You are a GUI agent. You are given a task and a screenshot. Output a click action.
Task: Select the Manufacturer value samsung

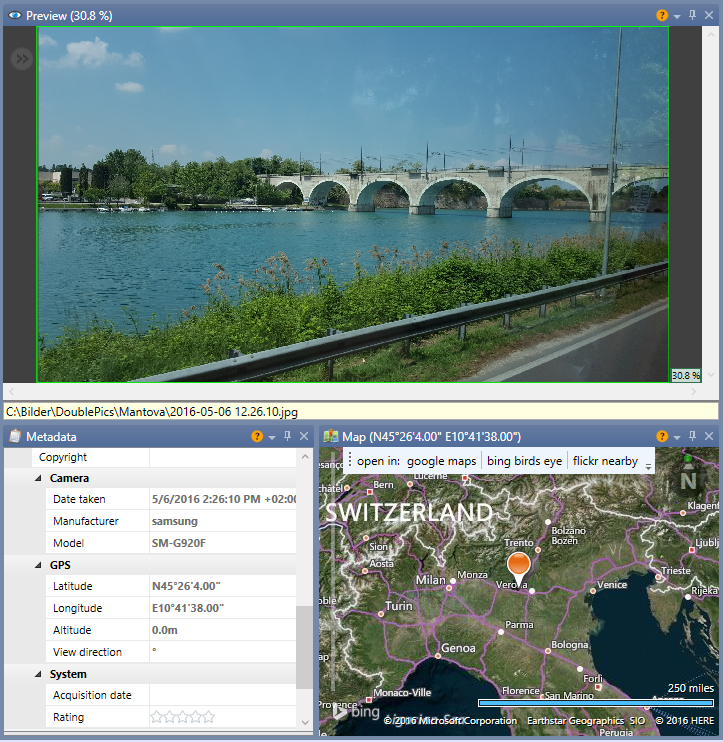pos(223,521)
